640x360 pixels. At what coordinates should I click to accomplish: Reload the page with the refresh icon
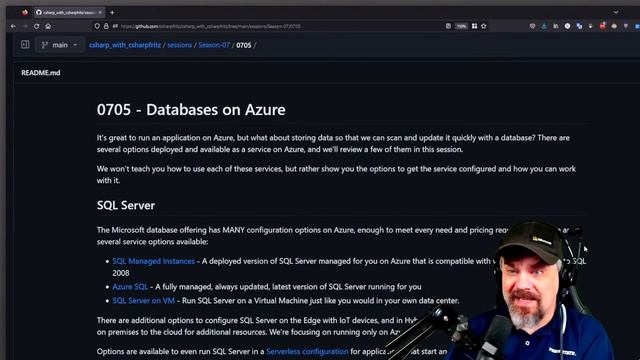[37, 26]
